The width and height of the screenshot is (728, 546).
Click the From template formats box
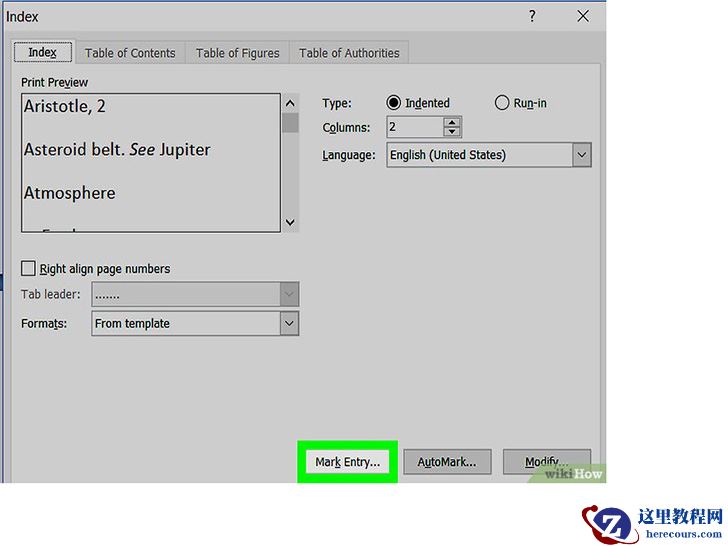tap(186, 323)
